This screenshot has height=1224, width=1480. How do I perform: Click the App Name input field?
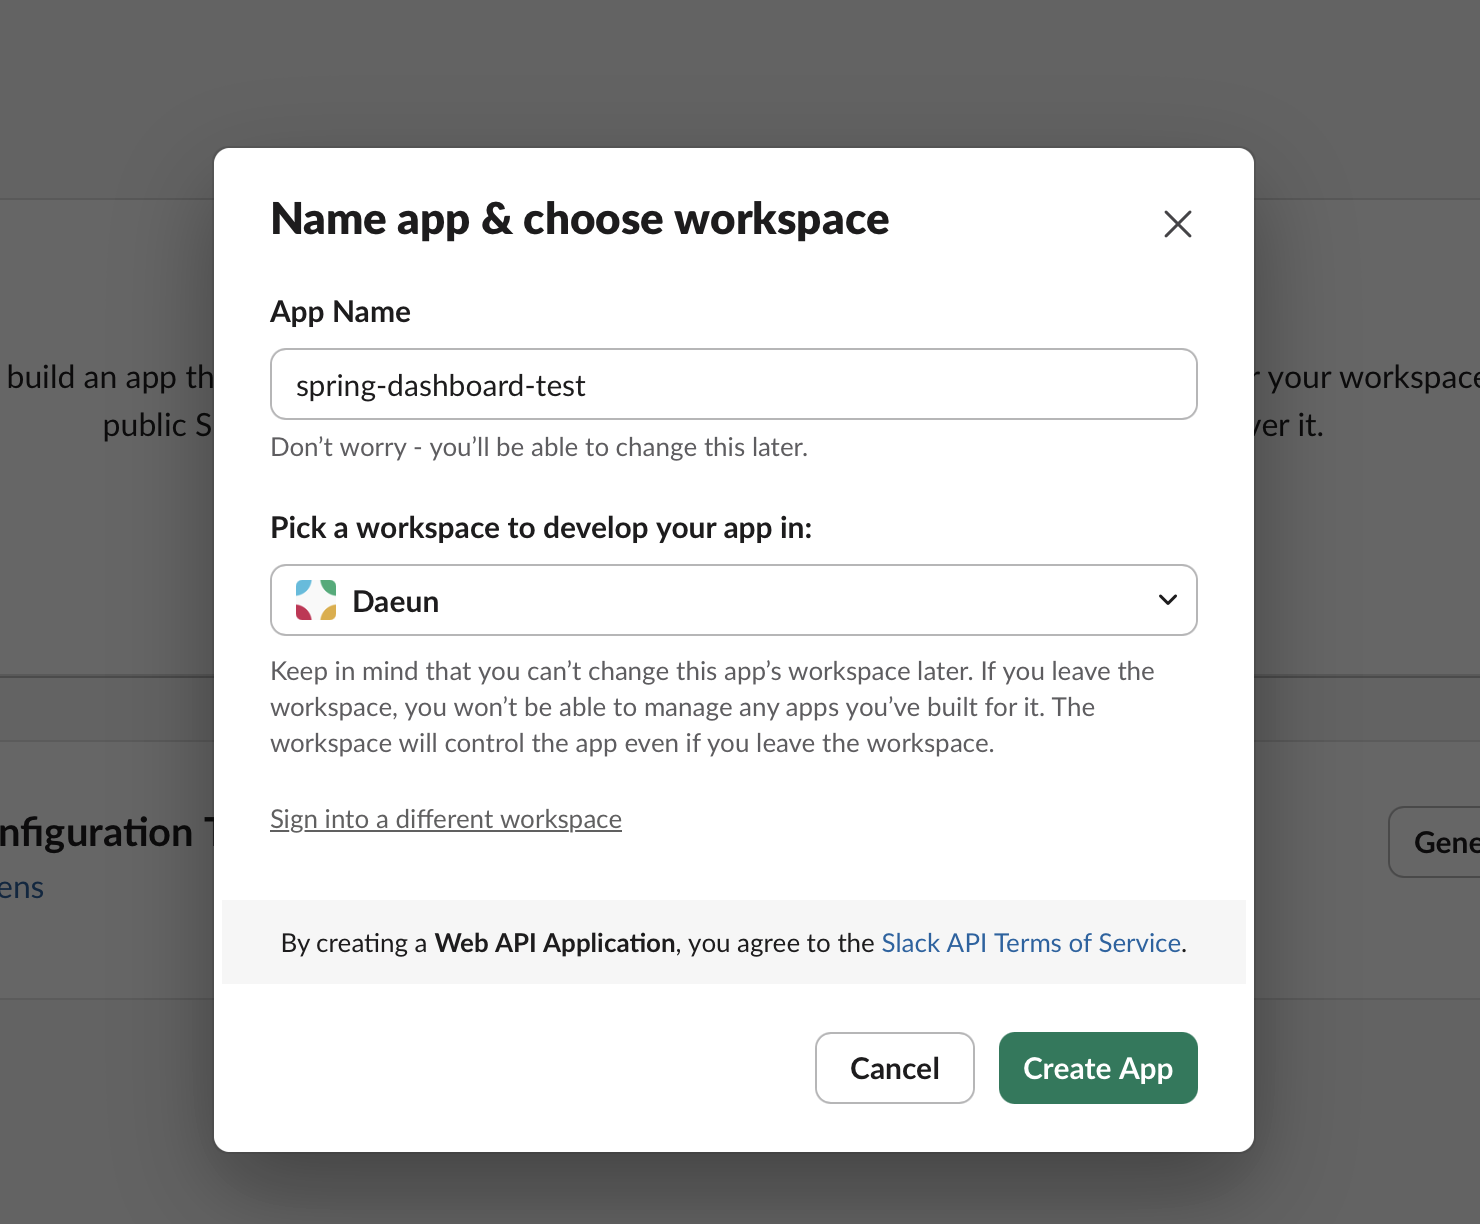(x=734, y=384)
